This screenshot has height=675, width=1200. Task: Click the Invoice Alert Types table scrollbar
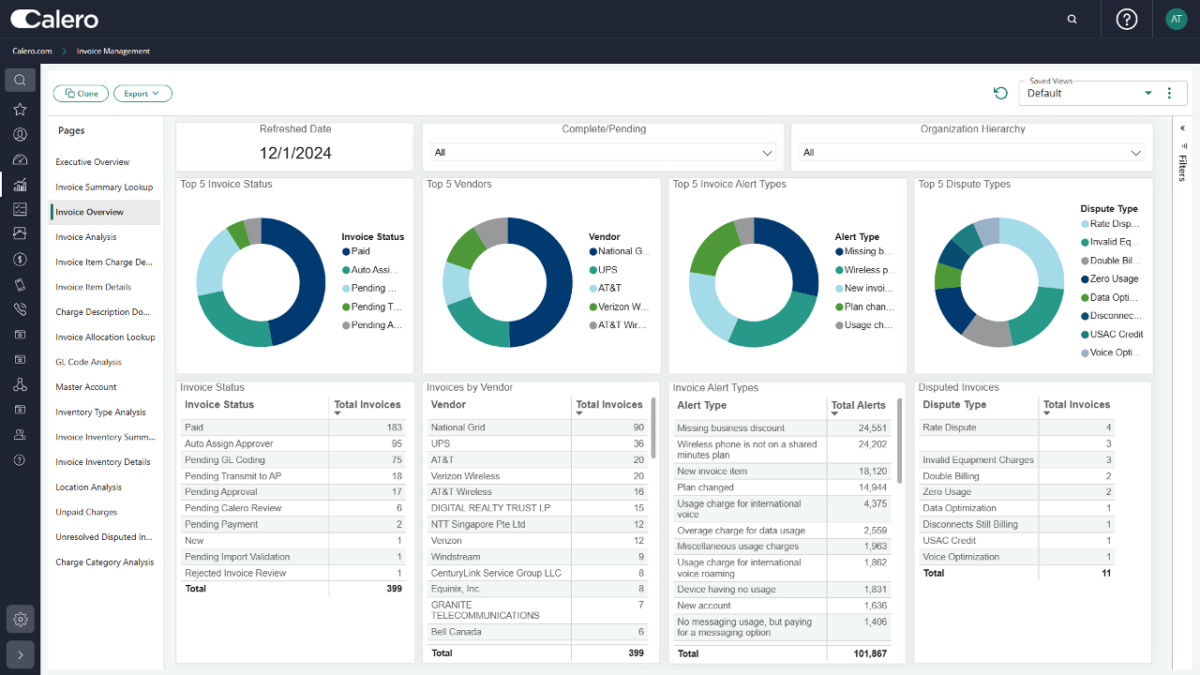[899, 440]
